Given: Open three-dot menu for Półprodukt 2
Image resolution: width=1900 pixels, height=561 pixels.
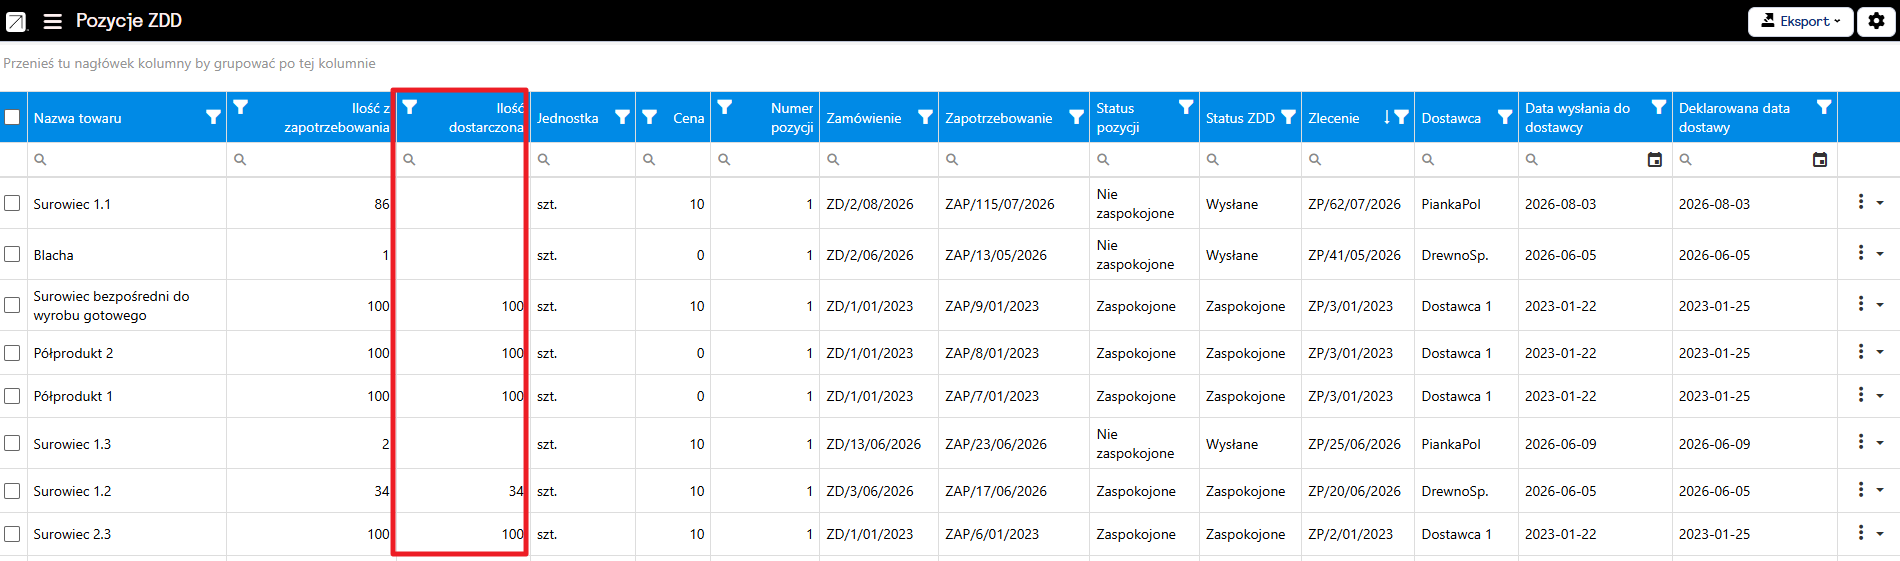Looking at the screenshot, I should click(1860, 351).
